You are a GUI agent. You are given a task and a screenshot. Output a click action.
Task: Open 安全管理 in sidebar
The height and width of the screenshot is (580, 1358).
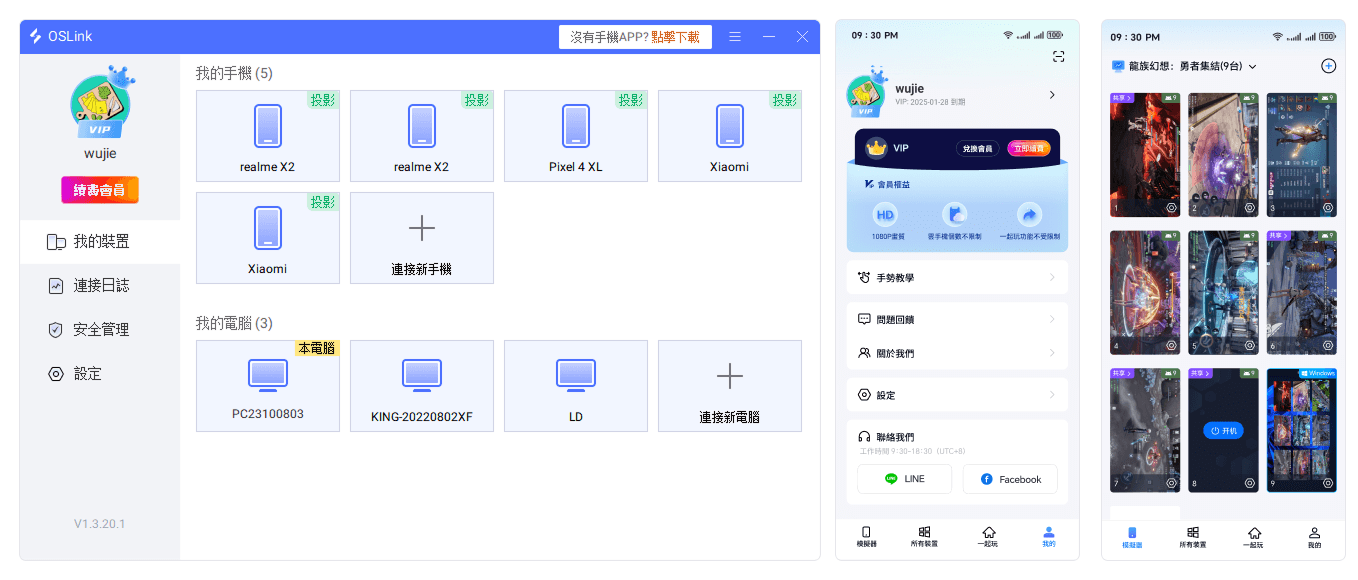coord(101,329)
